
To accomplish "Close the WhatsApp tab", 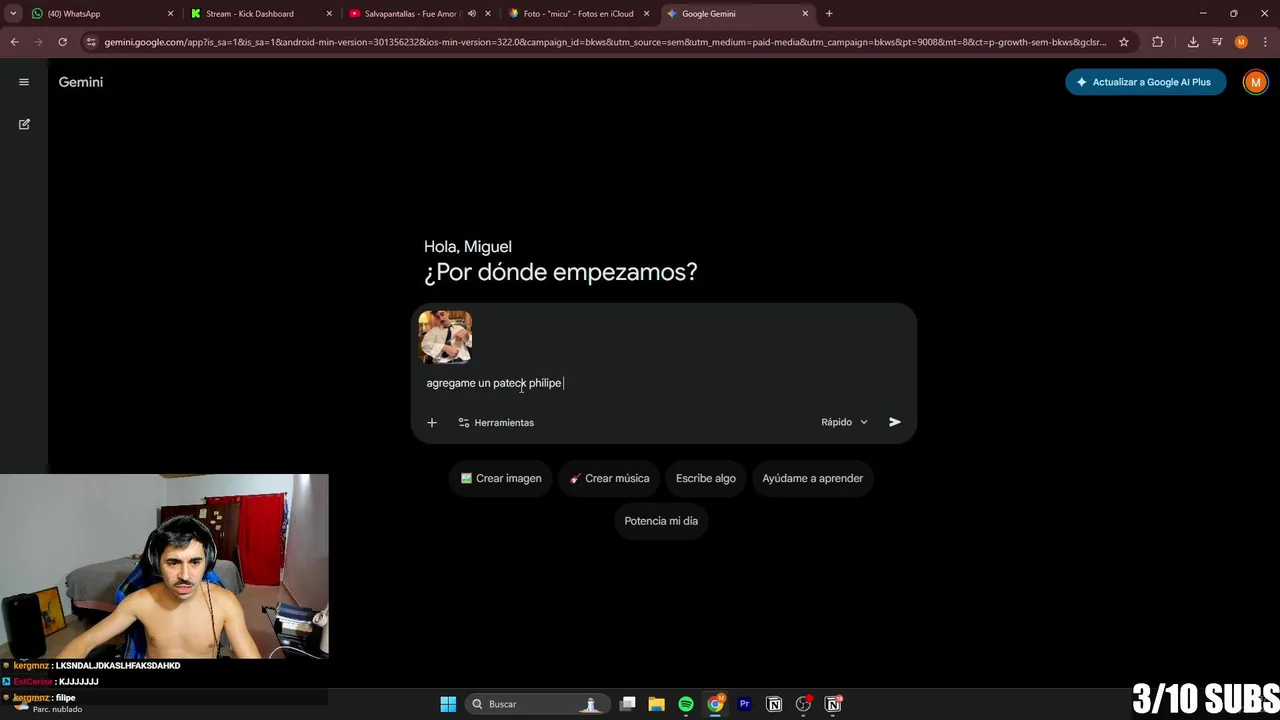I will (x=170, y=14).
